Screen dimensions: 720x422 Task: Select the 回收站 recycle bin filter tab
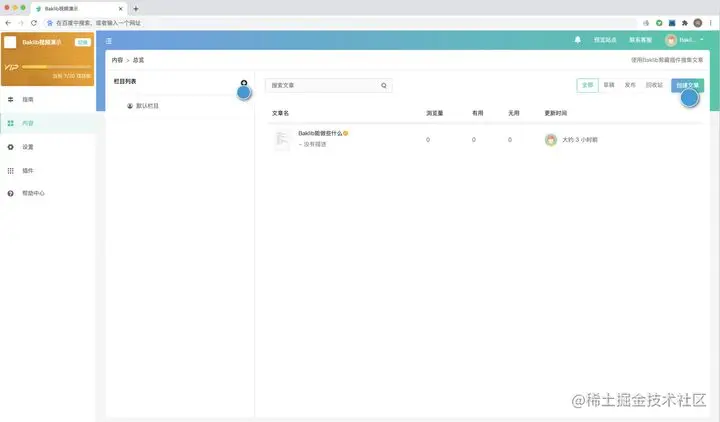pos(654,85)
